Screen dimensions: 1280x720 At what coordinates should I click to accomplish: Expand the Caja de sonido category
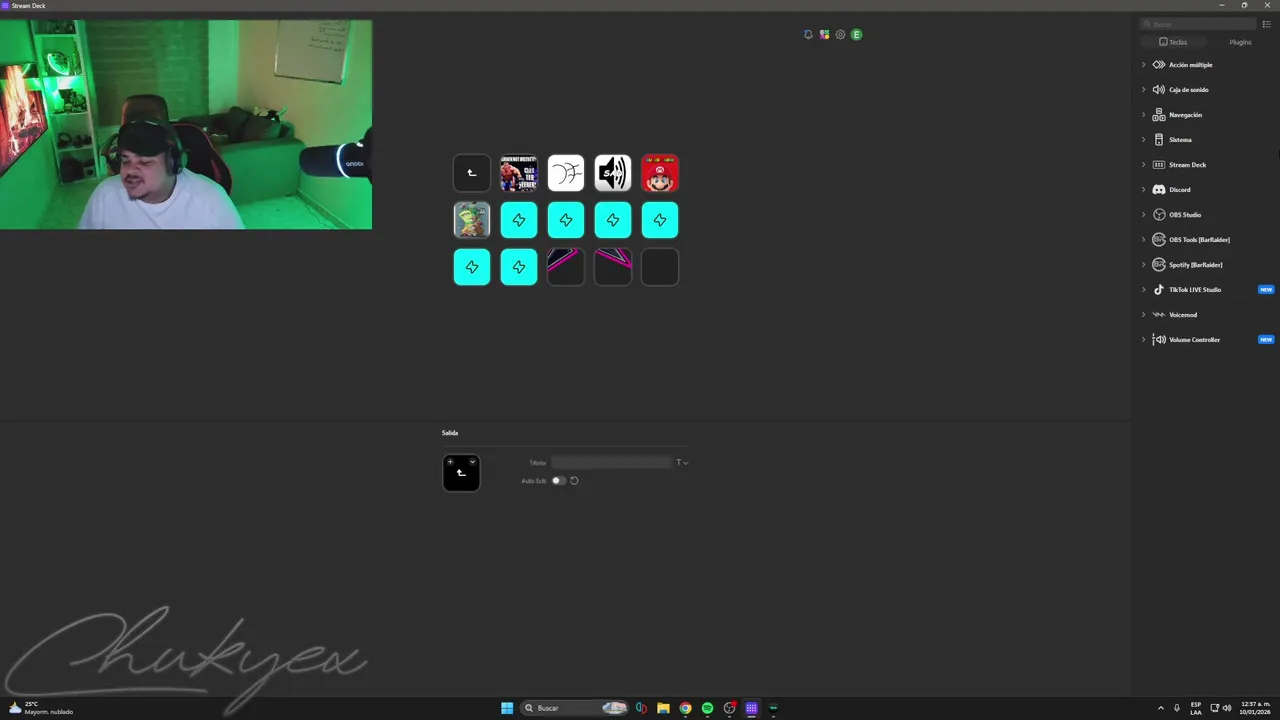(1144, 90)
